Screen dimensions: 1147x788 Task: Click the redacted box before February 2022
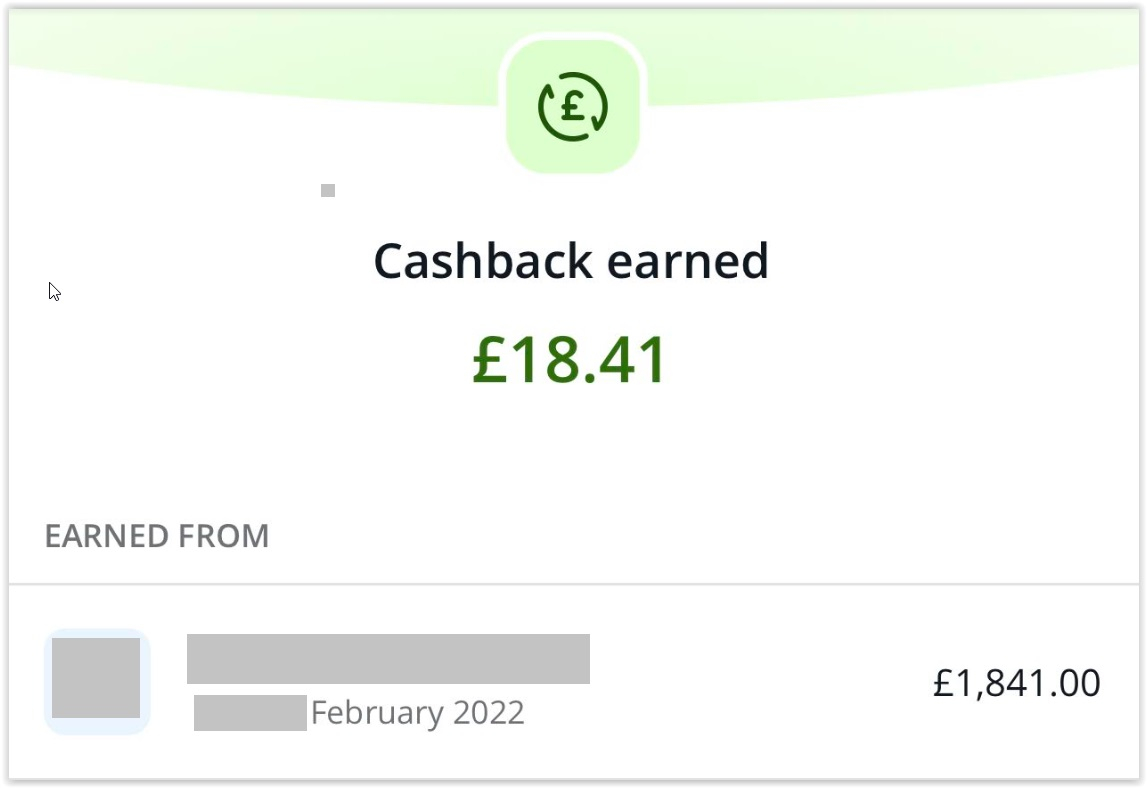pyautogui.click(x=250, y=713)
